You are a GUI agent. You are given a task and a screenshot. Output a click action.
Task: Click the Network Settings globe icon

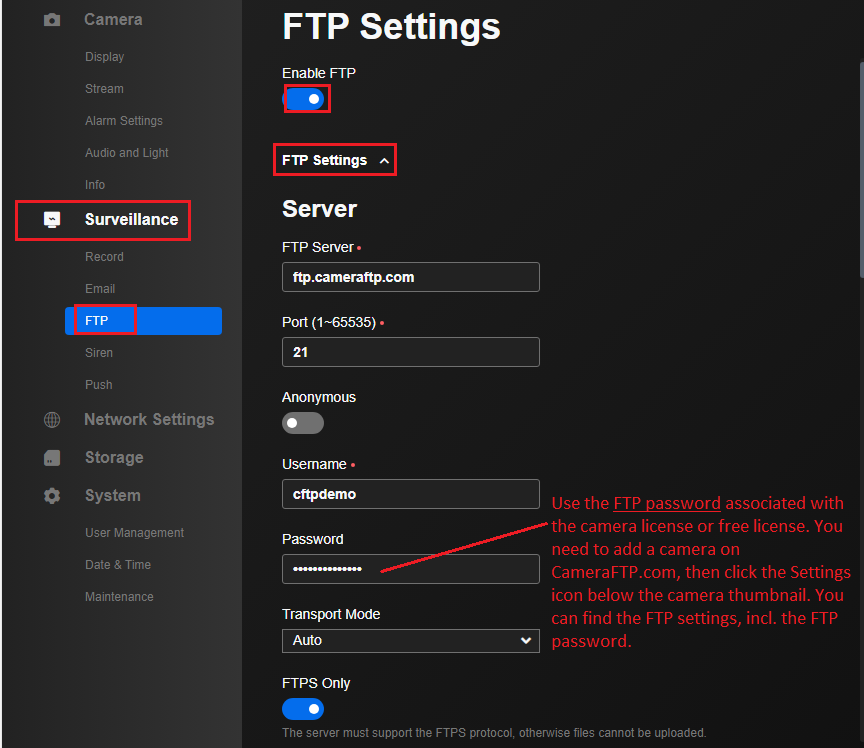tap(52, 420)
